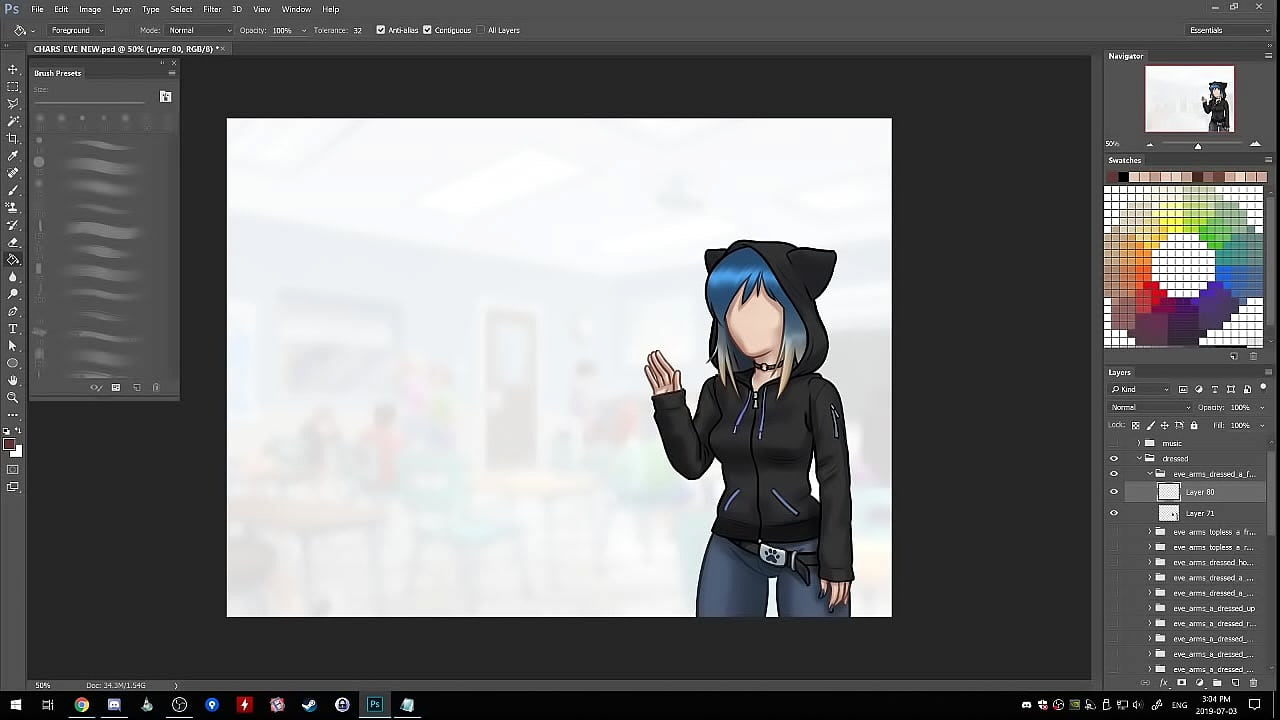Screen dimensions: 1280x720
Task: Select the Move tool
Action: [x=13, y=69]
